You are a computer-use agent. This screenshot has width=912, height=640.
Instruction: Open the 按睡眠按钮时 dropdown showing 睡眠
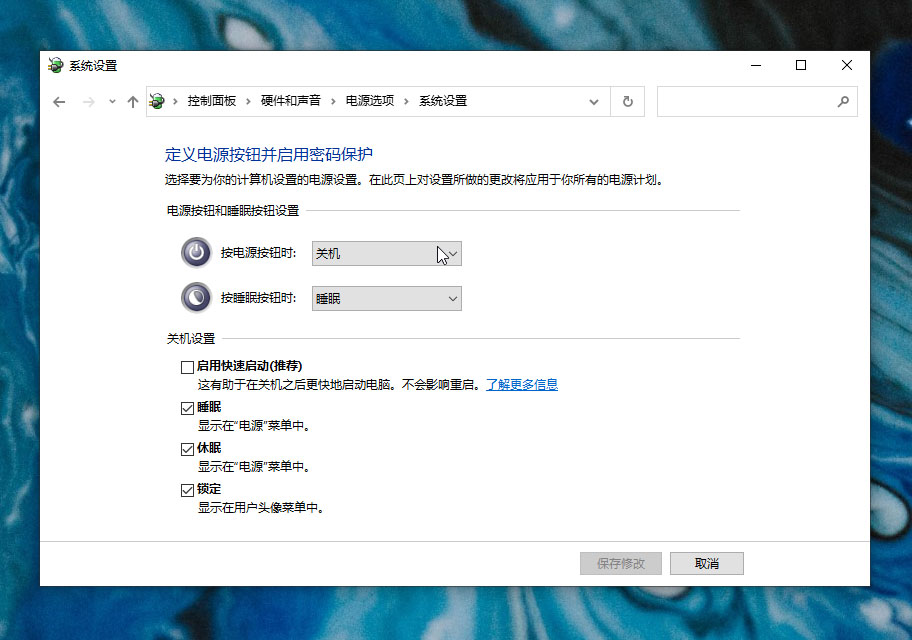point(386,298)
